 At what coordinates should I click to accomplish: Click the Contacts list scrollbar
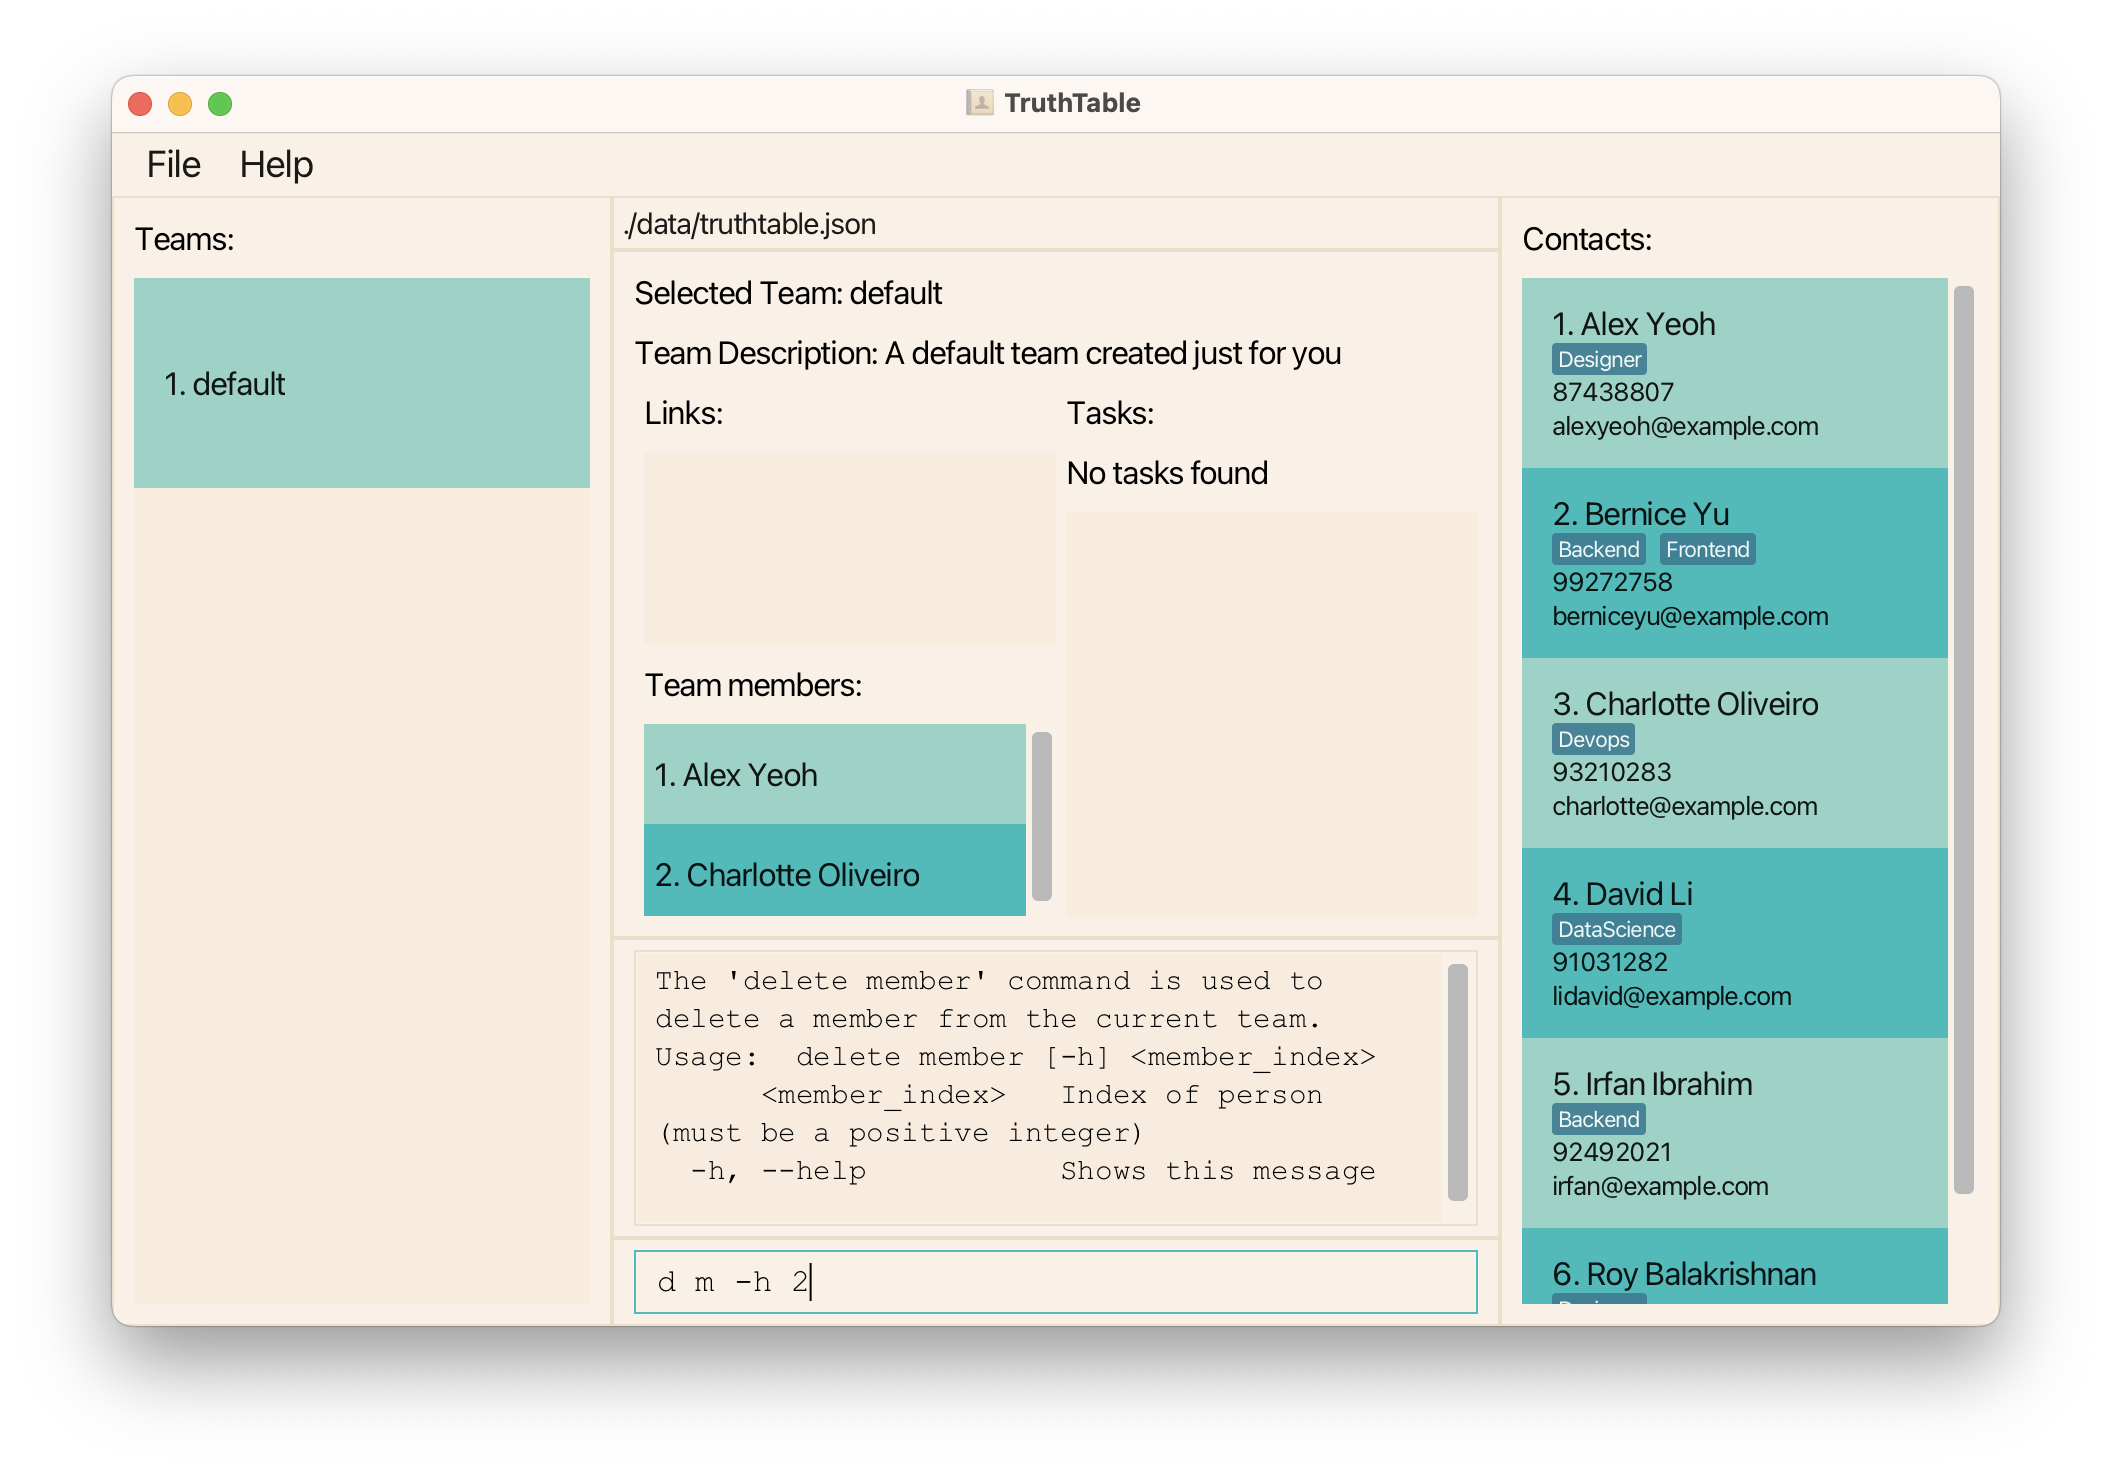click(1963, 740)
